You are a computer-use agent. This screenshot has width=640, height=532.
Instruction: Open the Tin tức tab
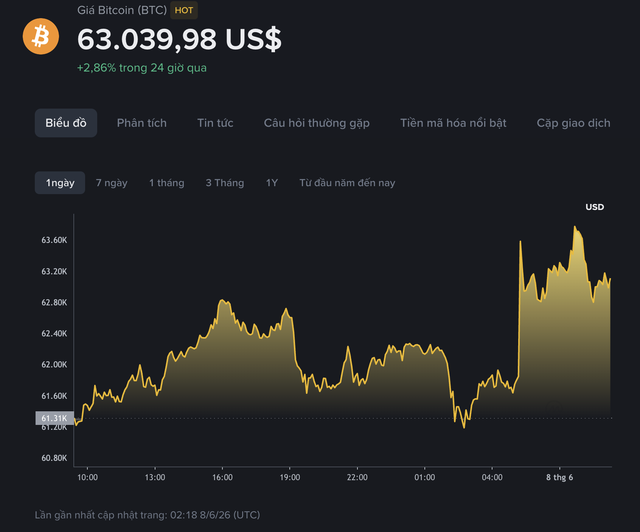pyautogui.click(x=215, y=123)
